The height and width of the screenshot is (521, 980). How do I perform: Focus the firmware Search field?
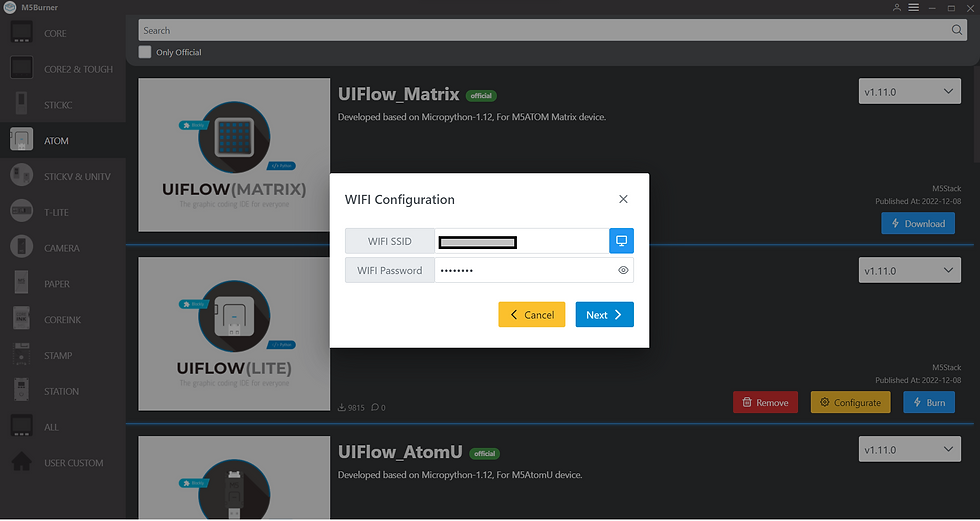click(553, 30)
